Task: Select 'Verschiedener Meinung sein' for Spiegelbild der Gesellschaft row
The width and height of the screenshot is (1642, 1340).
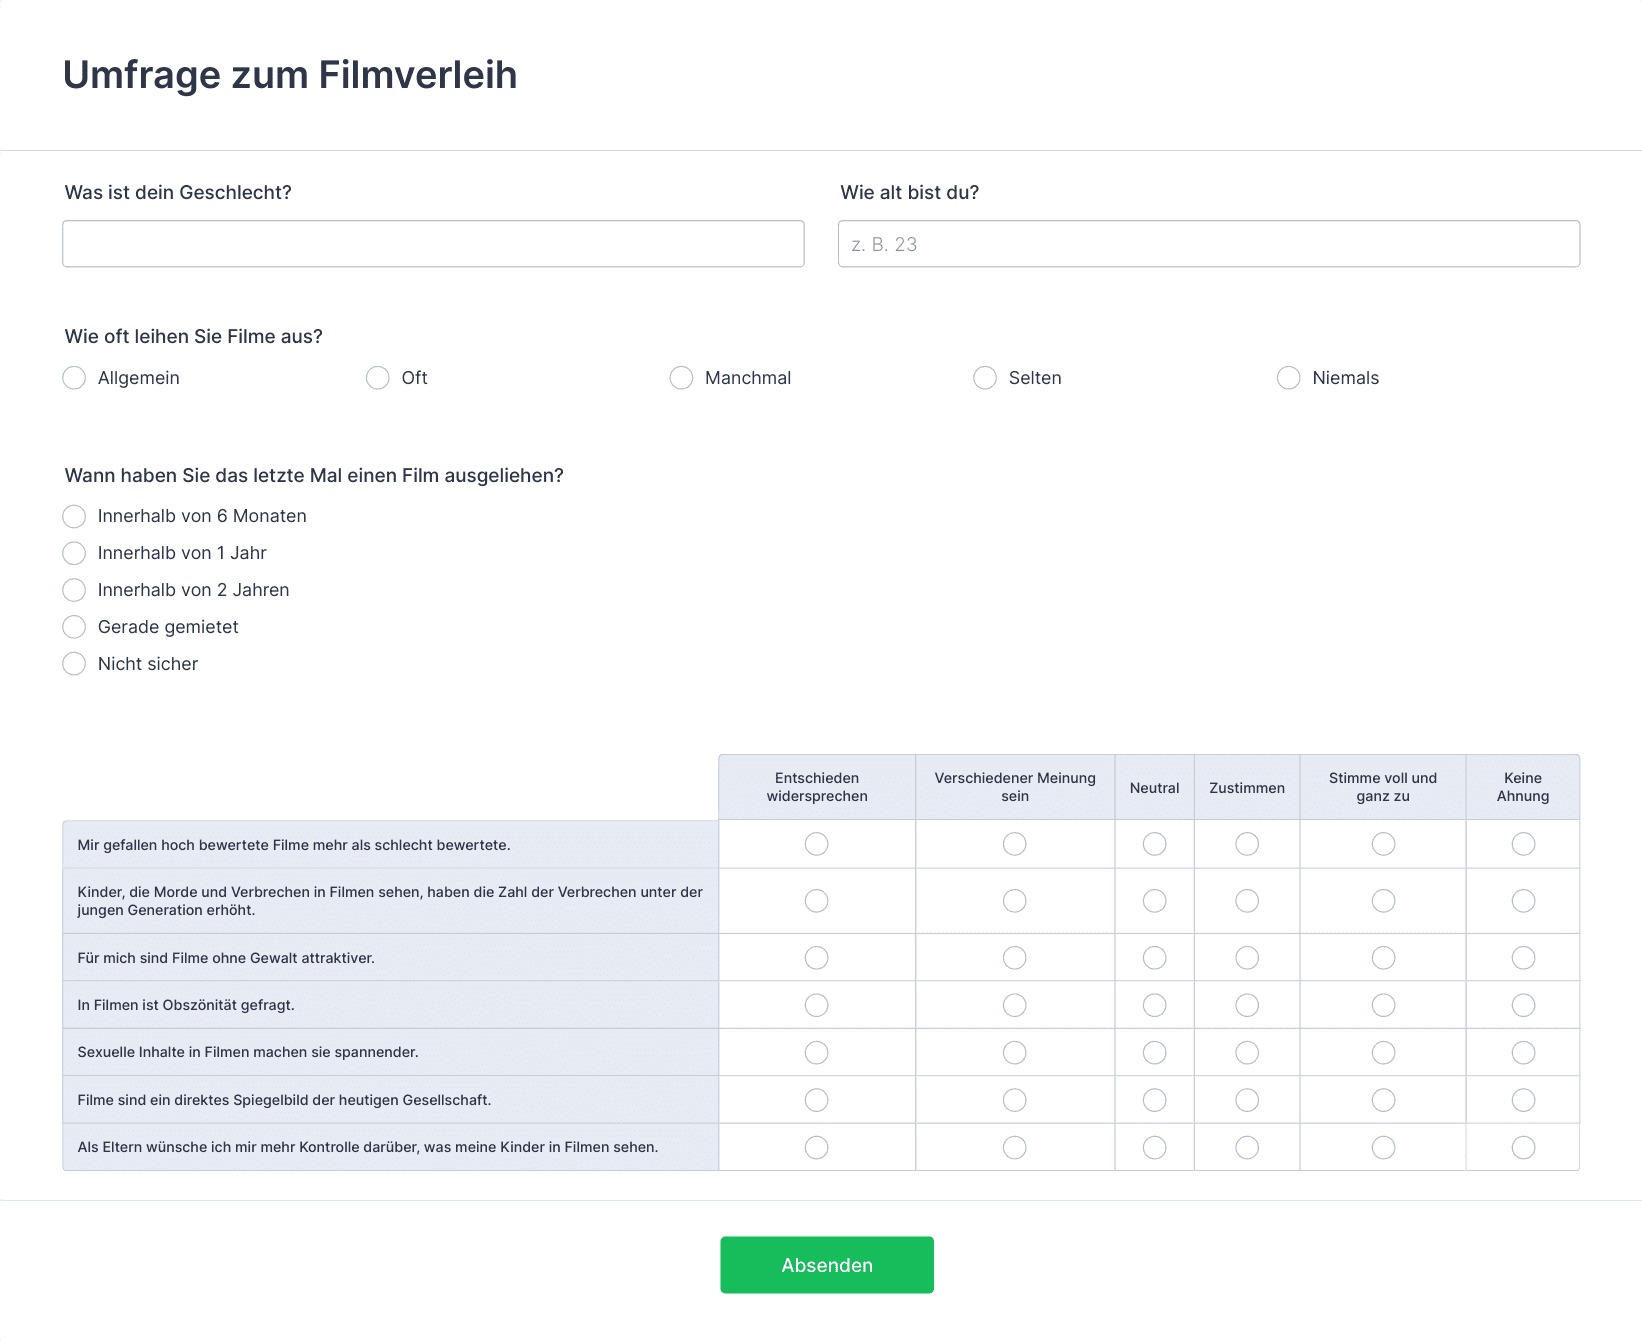Action: pyautogui.click(x=1014, y=1100)
